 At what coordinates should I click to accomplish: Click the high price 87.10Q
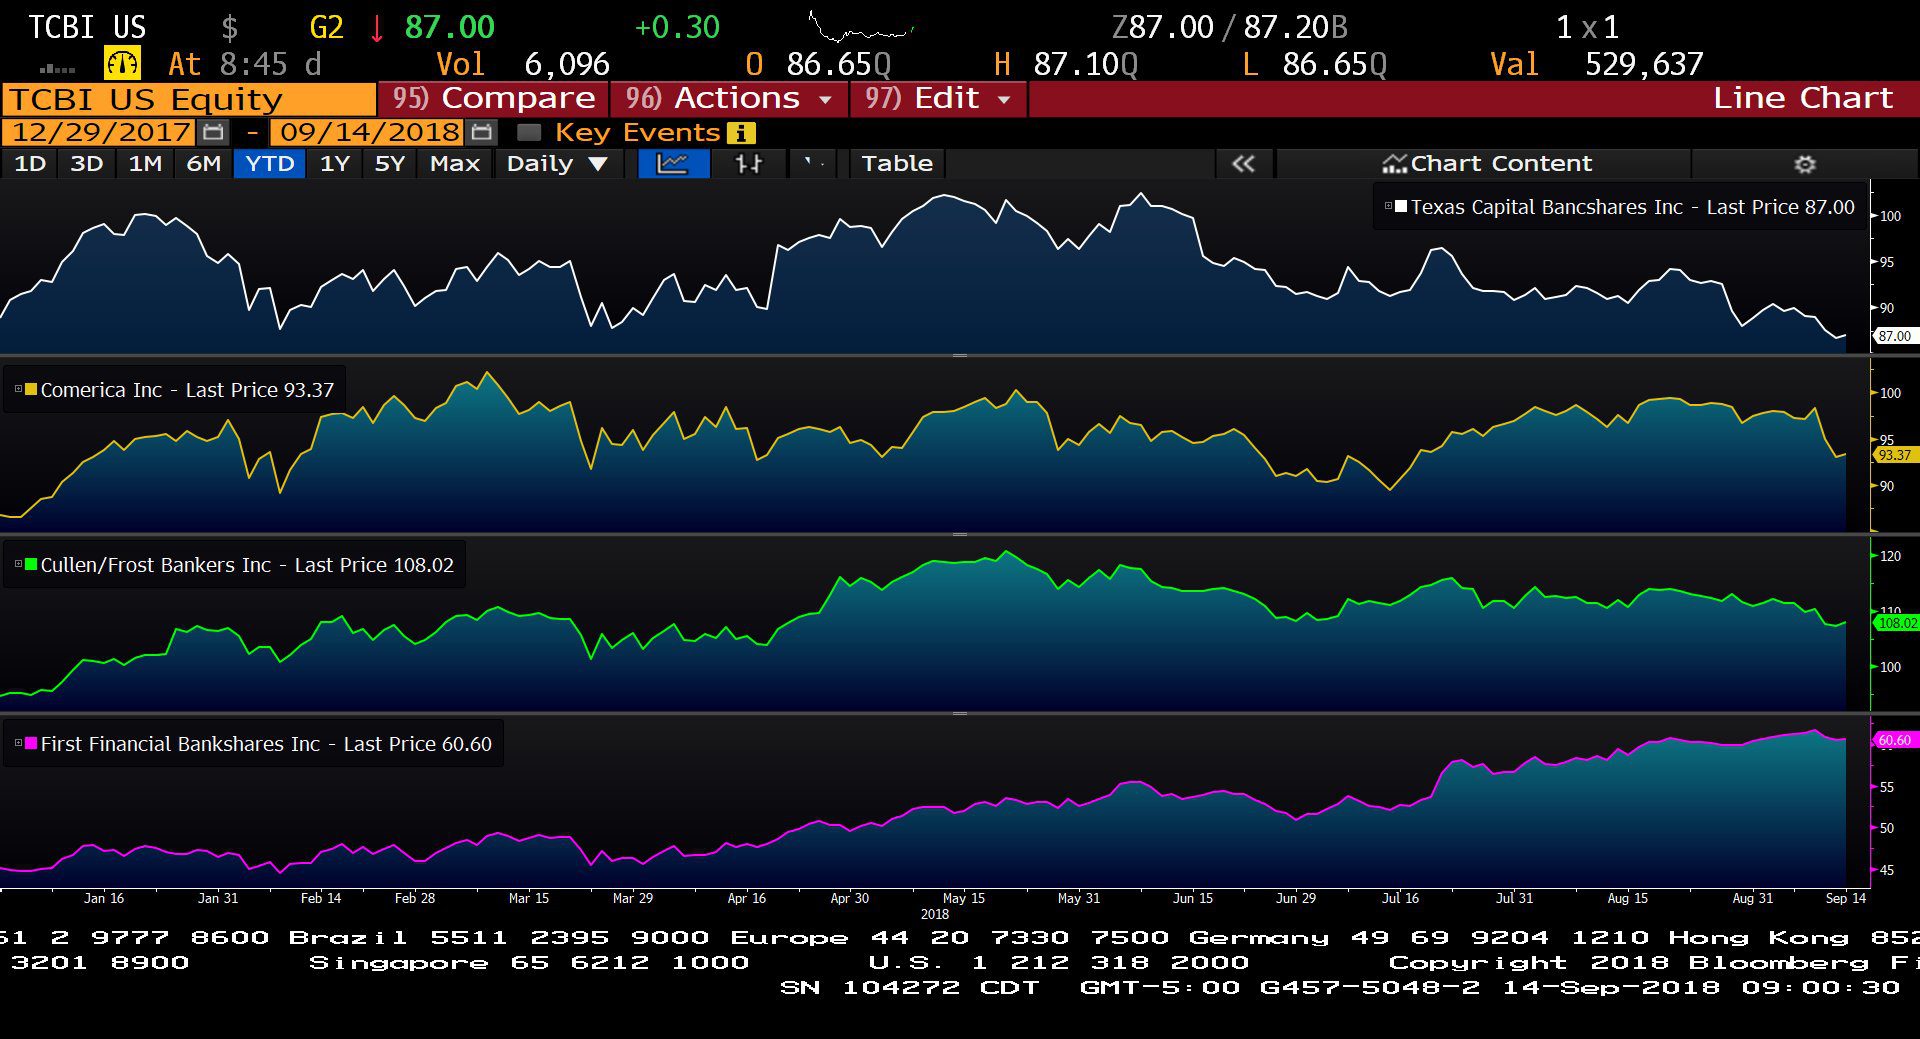(1085, 64)
